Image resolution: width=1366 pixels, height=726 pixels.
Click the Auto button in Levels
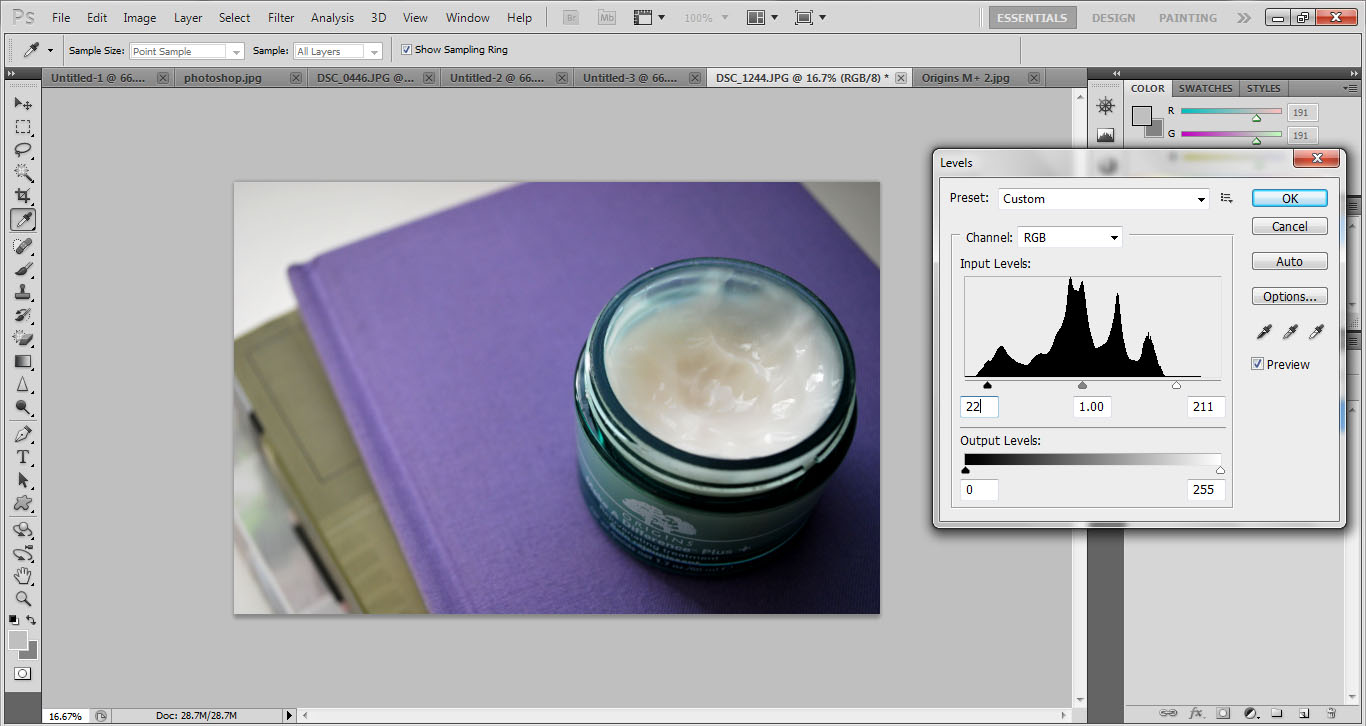pyautogui.click(x=1290, y=261)
